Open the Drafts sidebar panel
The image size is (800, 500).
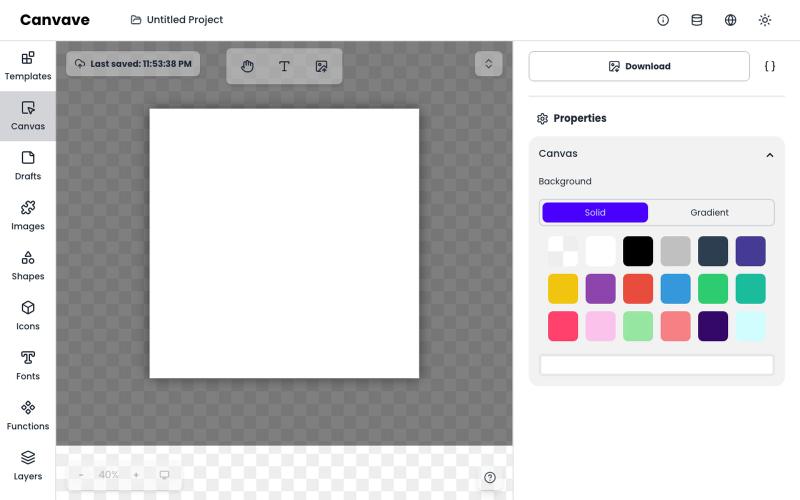[28, 166]
